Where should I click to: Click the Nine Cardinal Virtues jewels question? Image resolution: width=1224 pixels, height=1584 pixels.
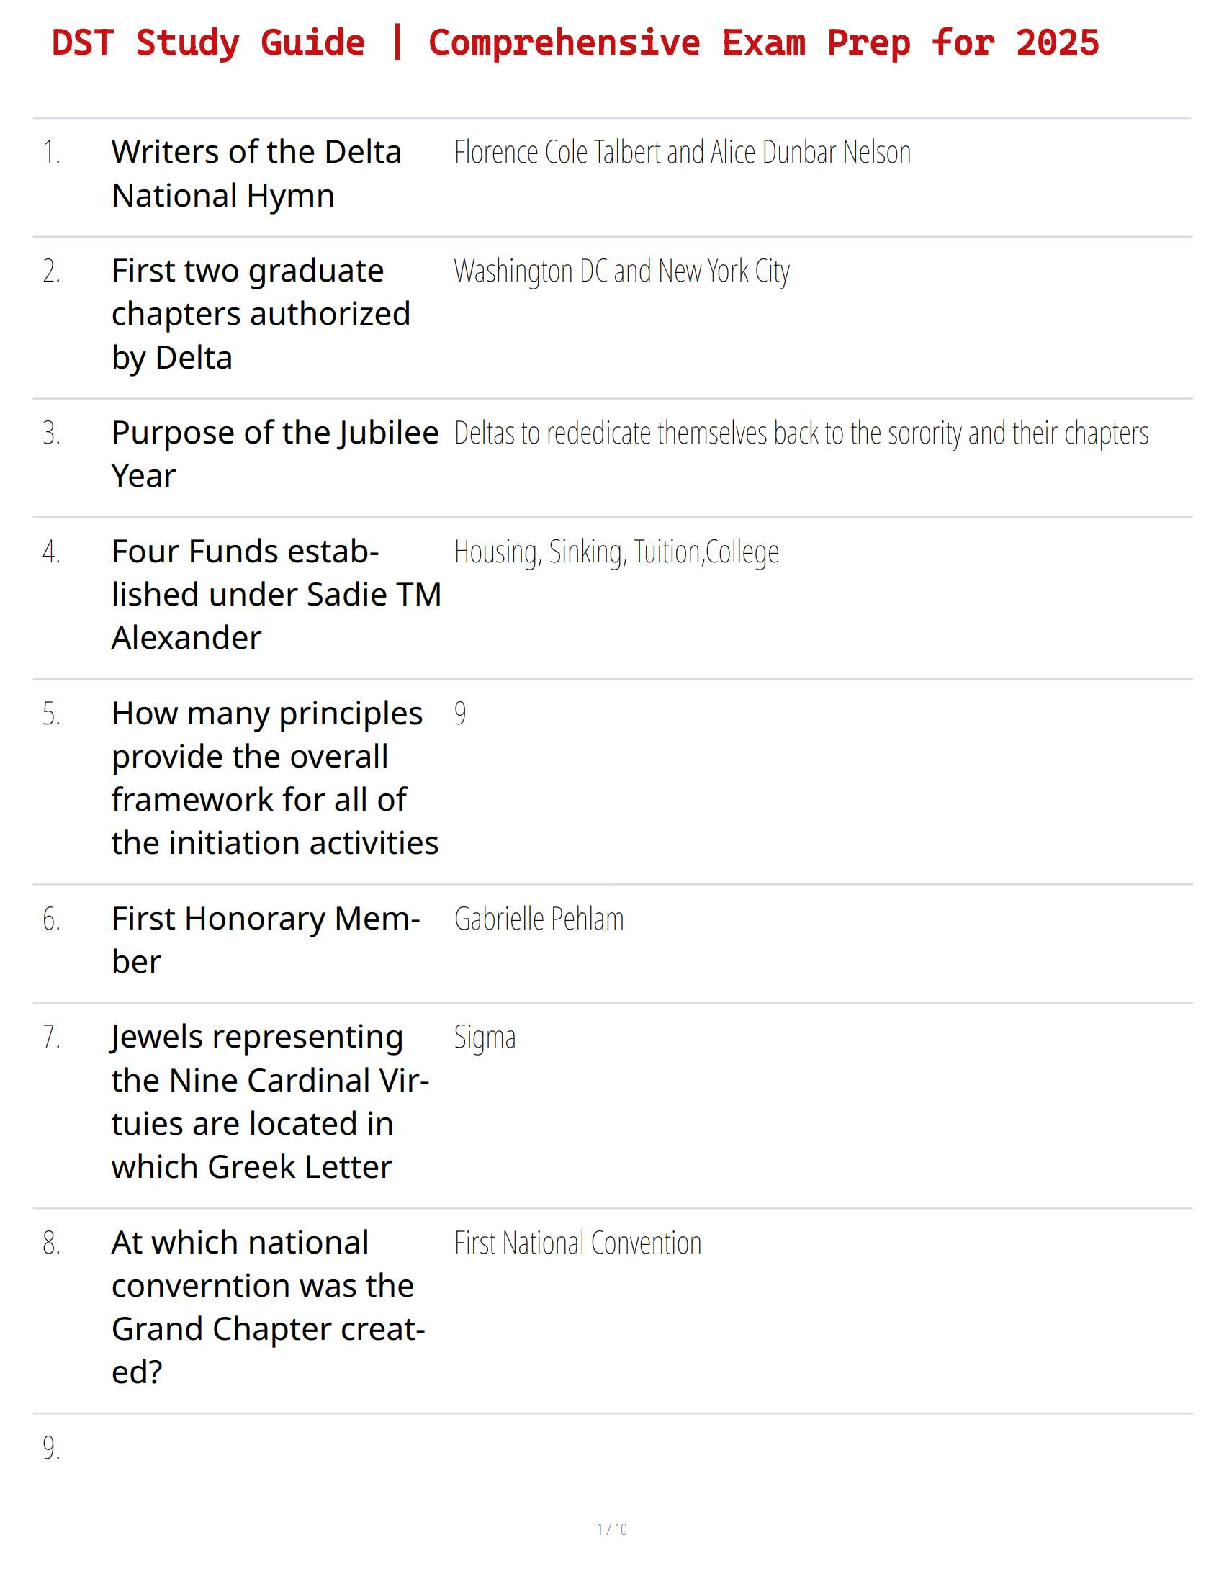pyautogui.click(x=269, y=1102)
